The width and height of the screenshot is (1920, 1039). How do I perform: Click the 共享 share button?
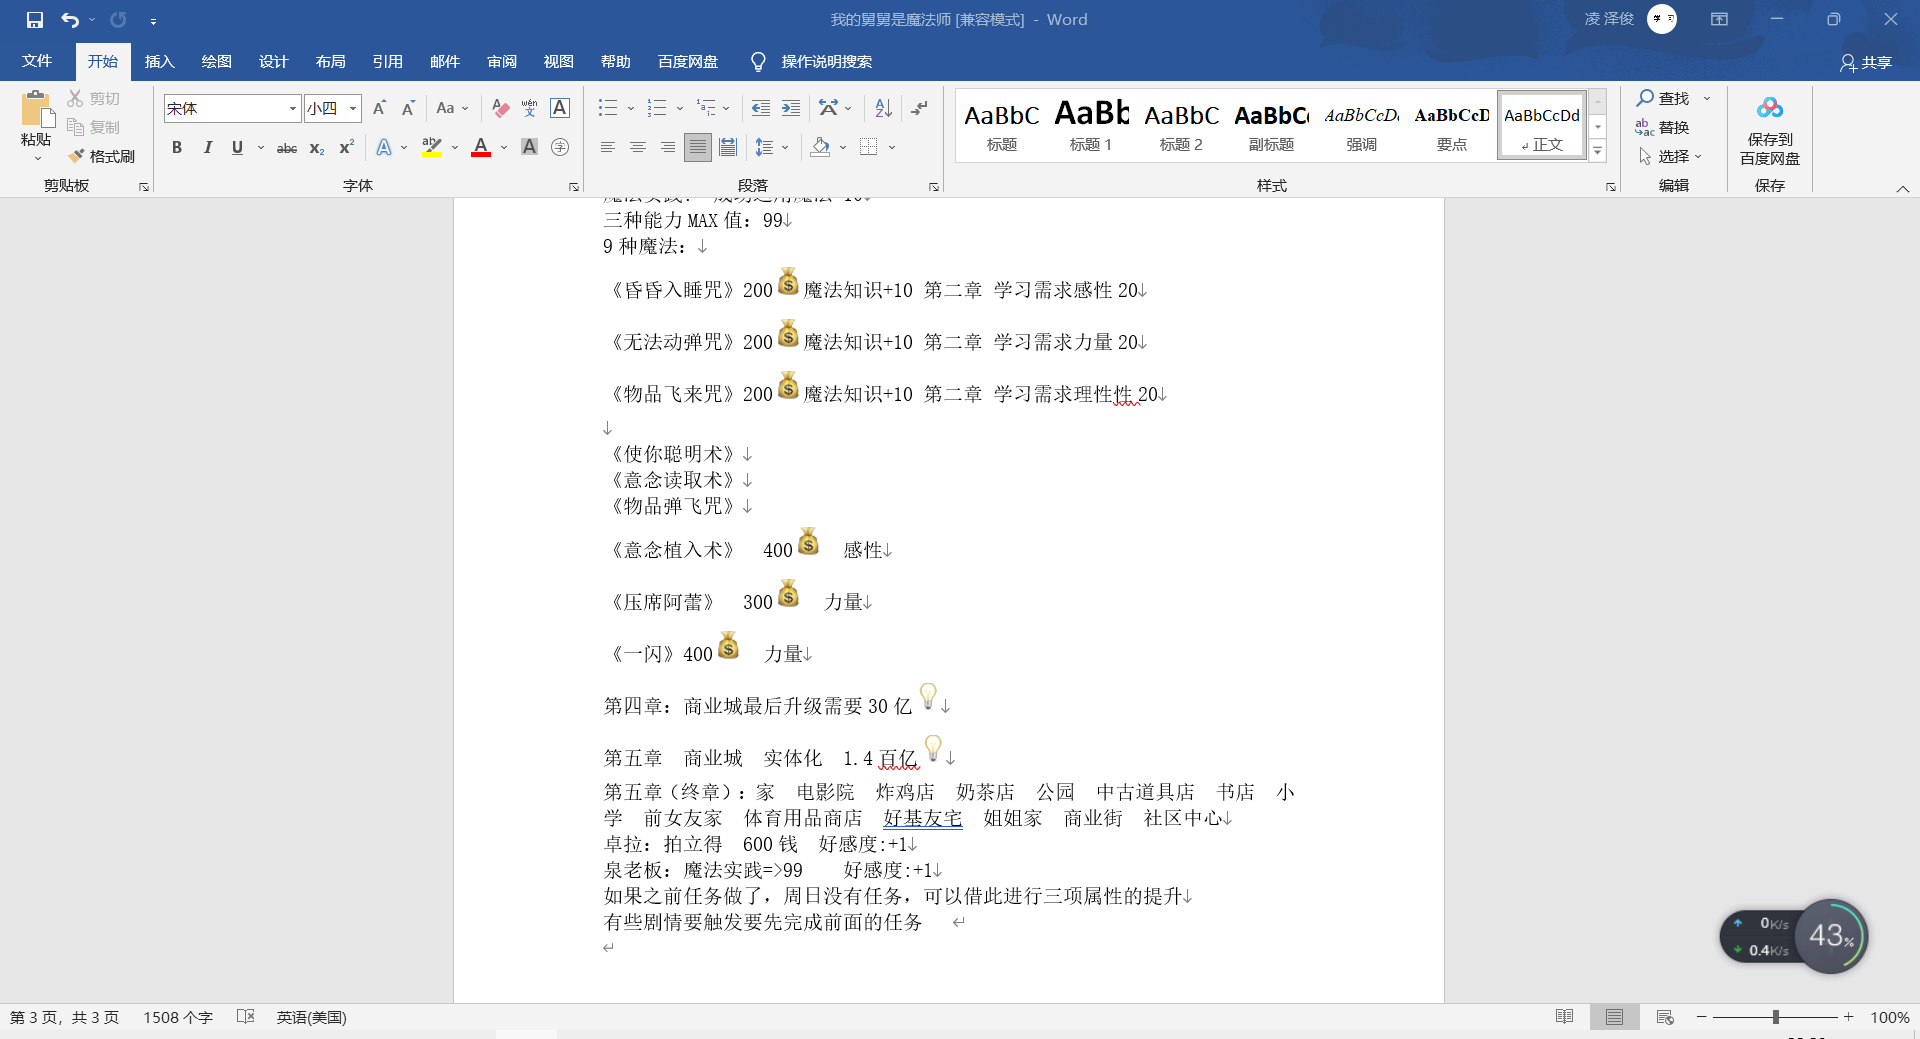pos(1866,63)
